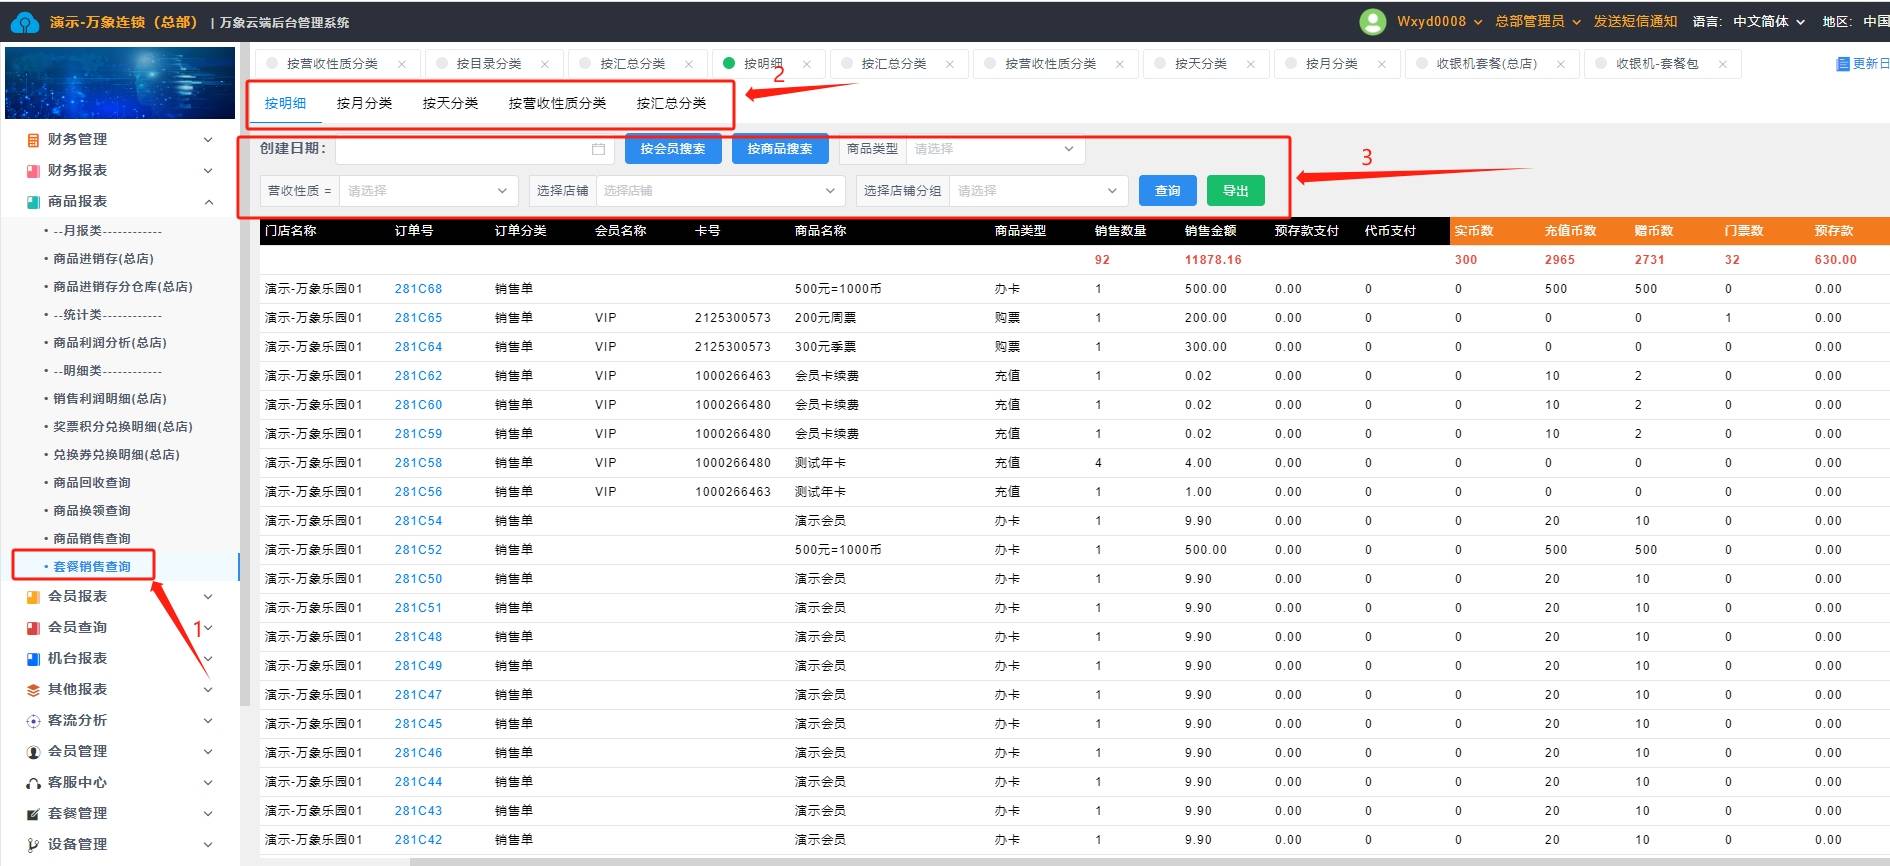This screenshot has height=866, width=1890.
Task: Open the 中文简体 language dropdown
Action: point(1768,21)
